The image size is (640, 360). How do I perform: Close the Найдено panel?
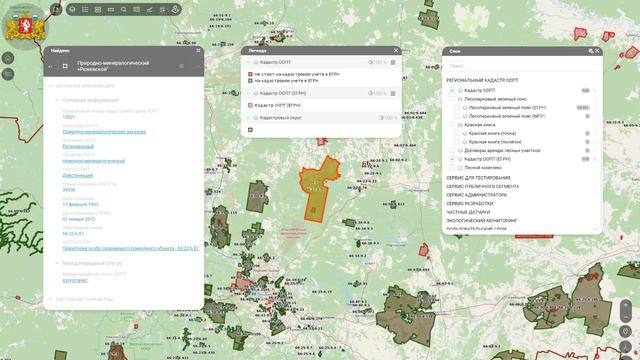(198, 51)
